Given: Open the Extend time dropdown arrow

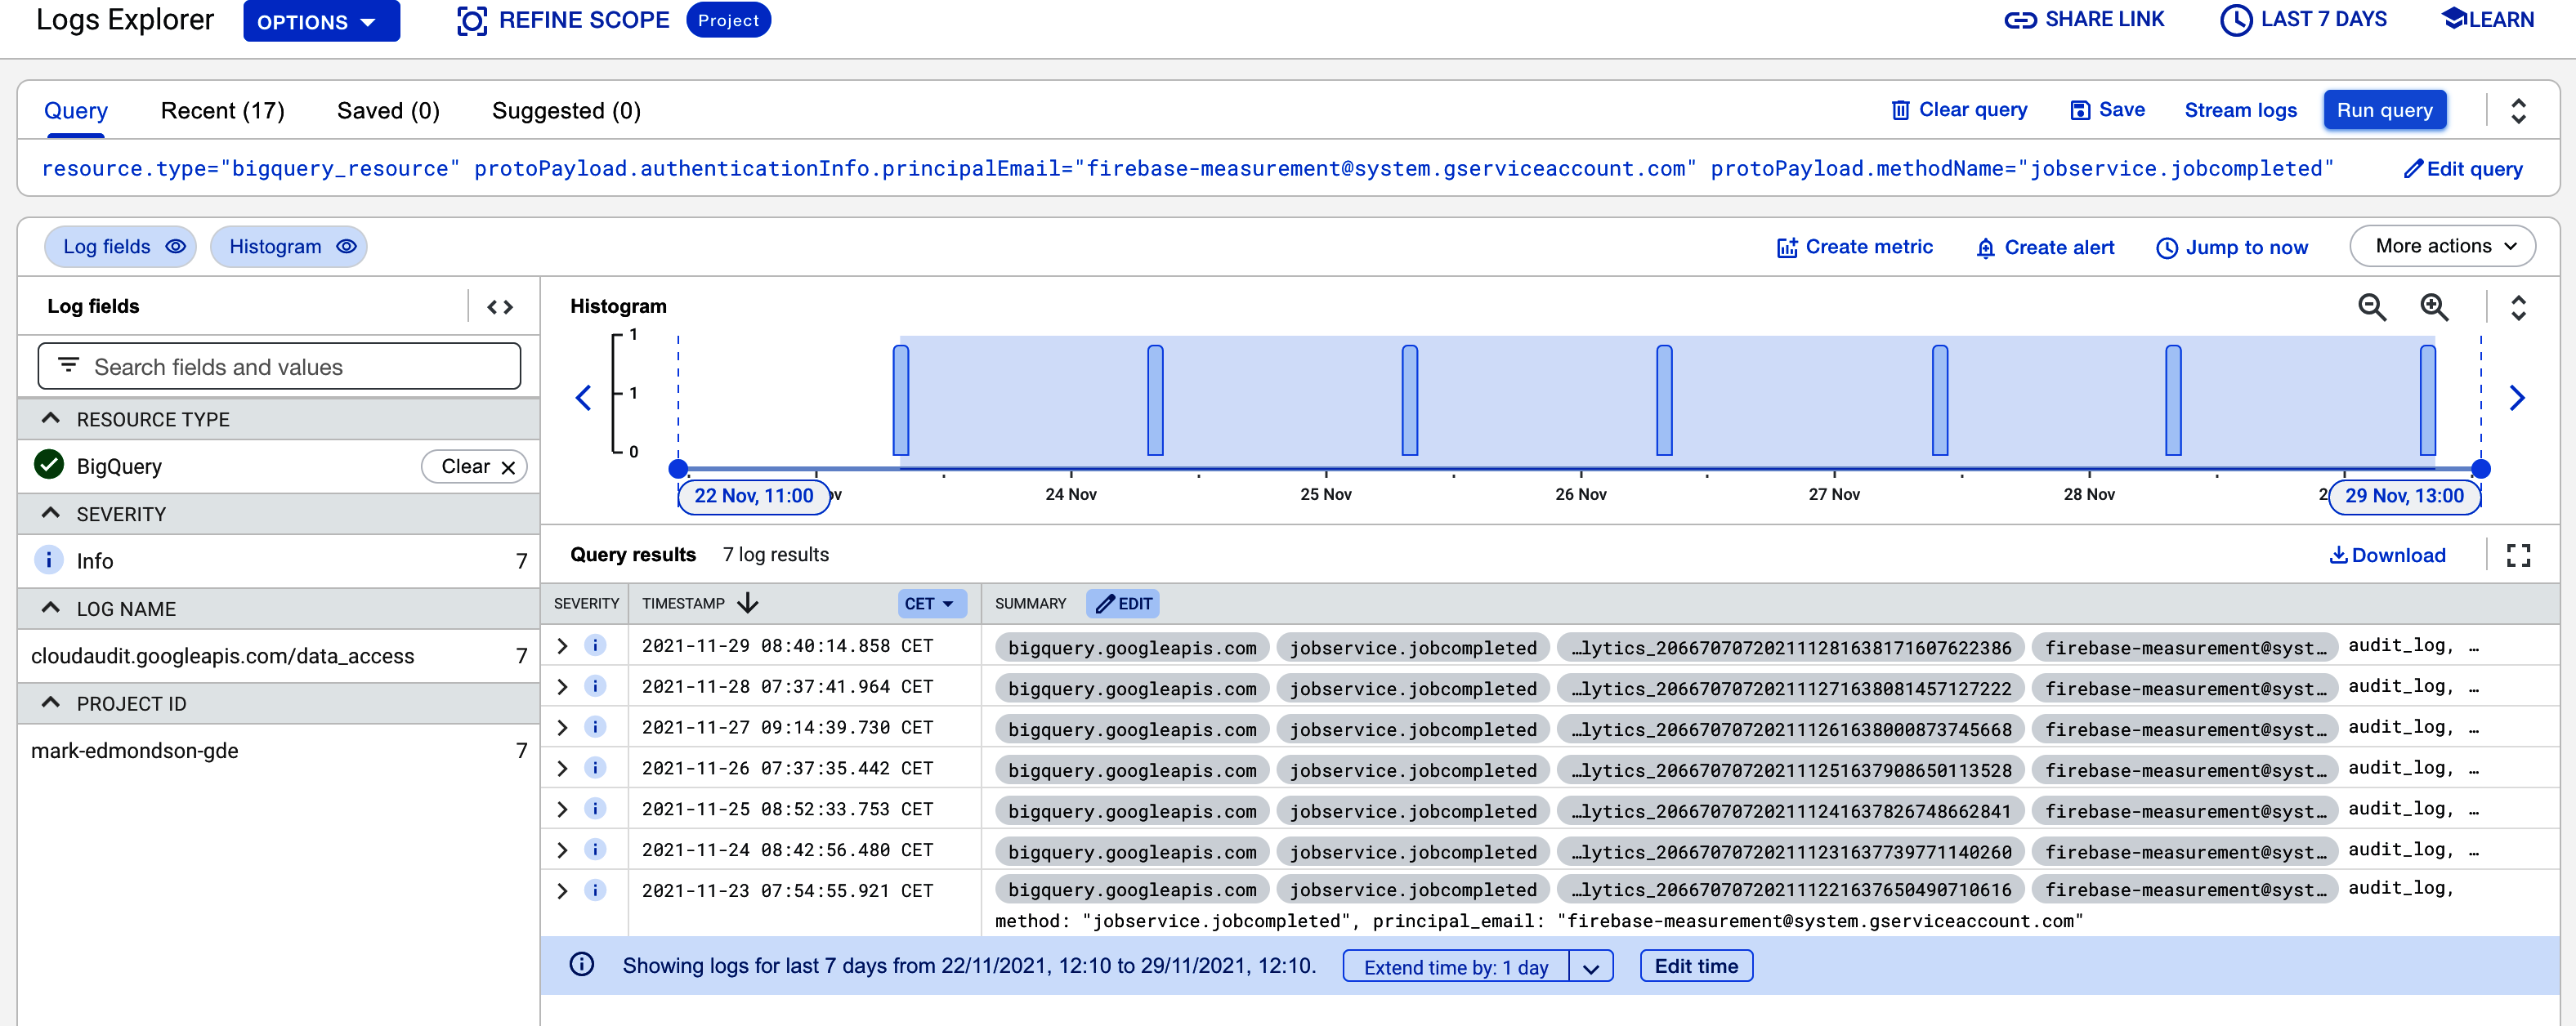Looking at the screenshot, I should tap(1590, 966).
